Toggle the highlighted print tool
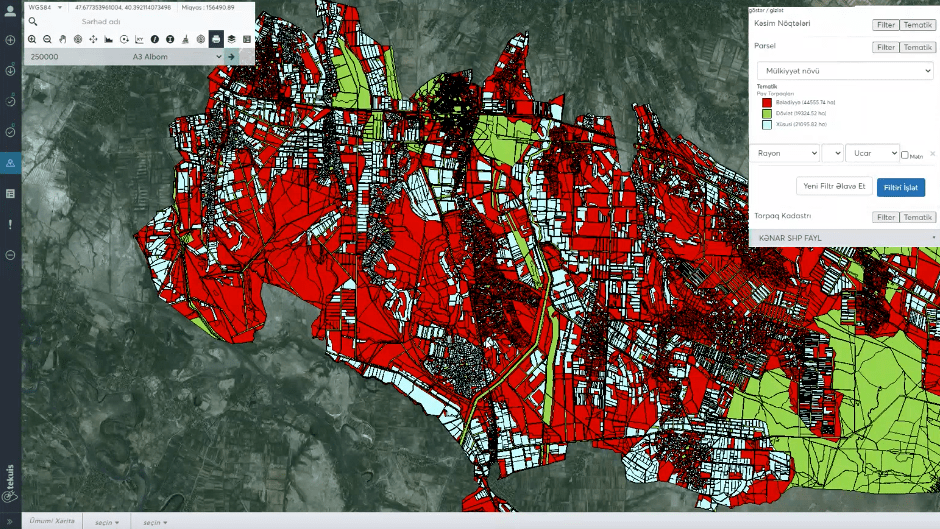This screenshot has height=529, width=940. click(216, 39)
